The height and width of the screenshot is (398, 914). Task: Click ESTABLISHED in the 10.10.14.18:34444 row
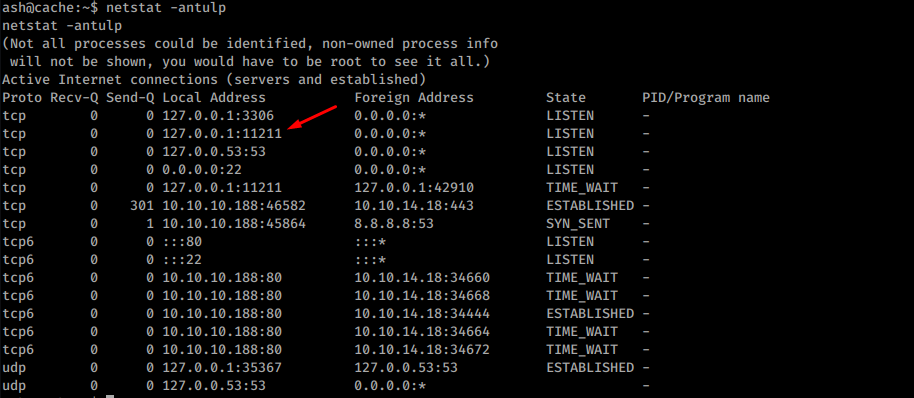(590, 314)
